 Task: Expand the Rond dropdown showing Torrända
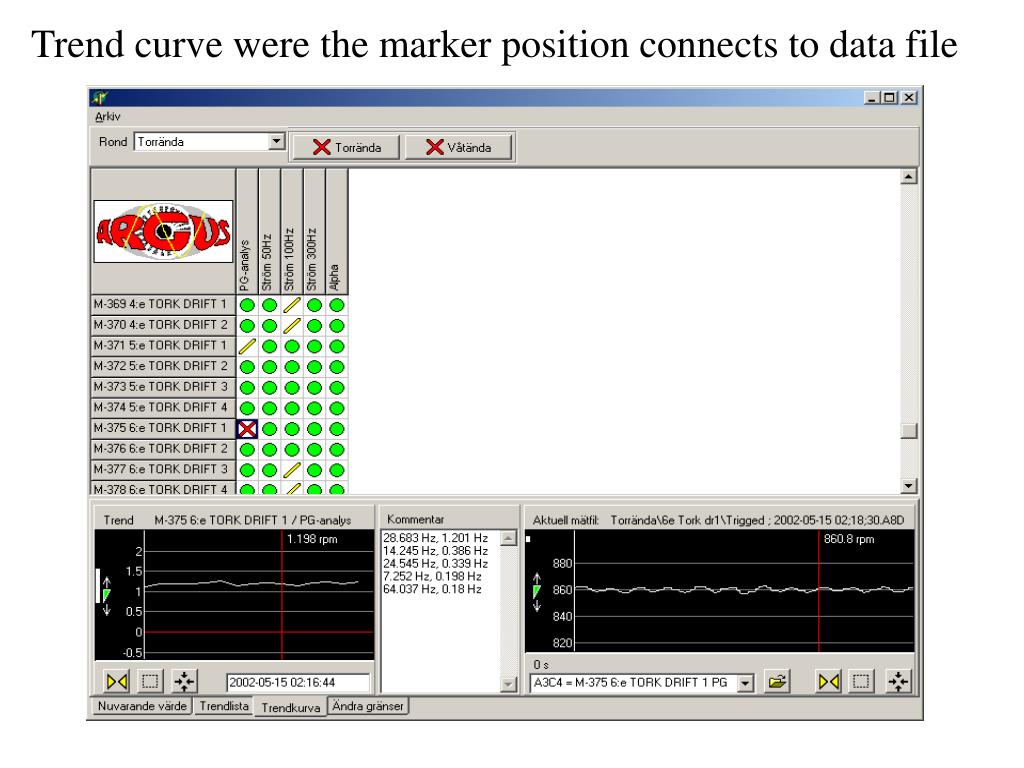tap(276, 141)
